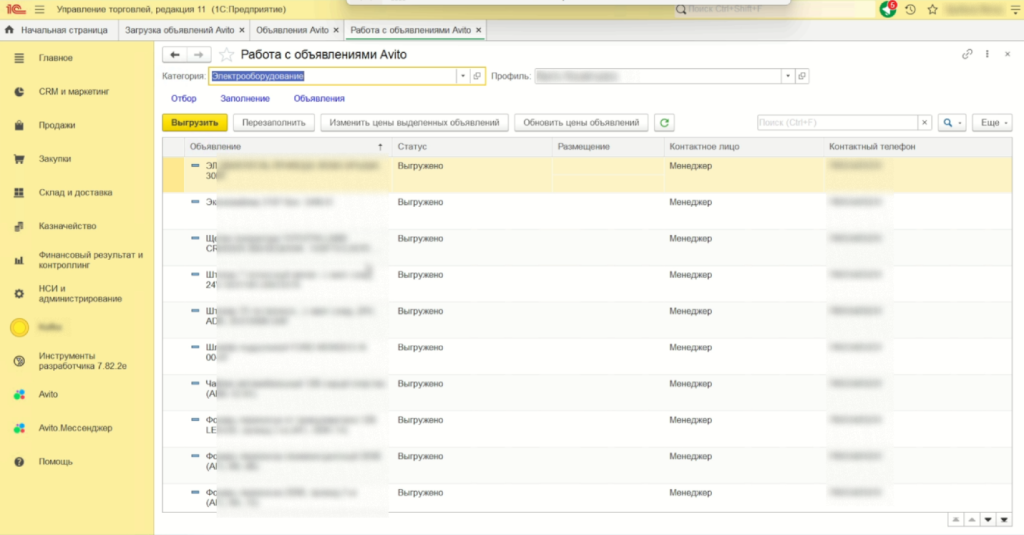Switch to the Объявления Avito tab
This screenshot has height=535, width=1024.
click(x=293, y=30)
